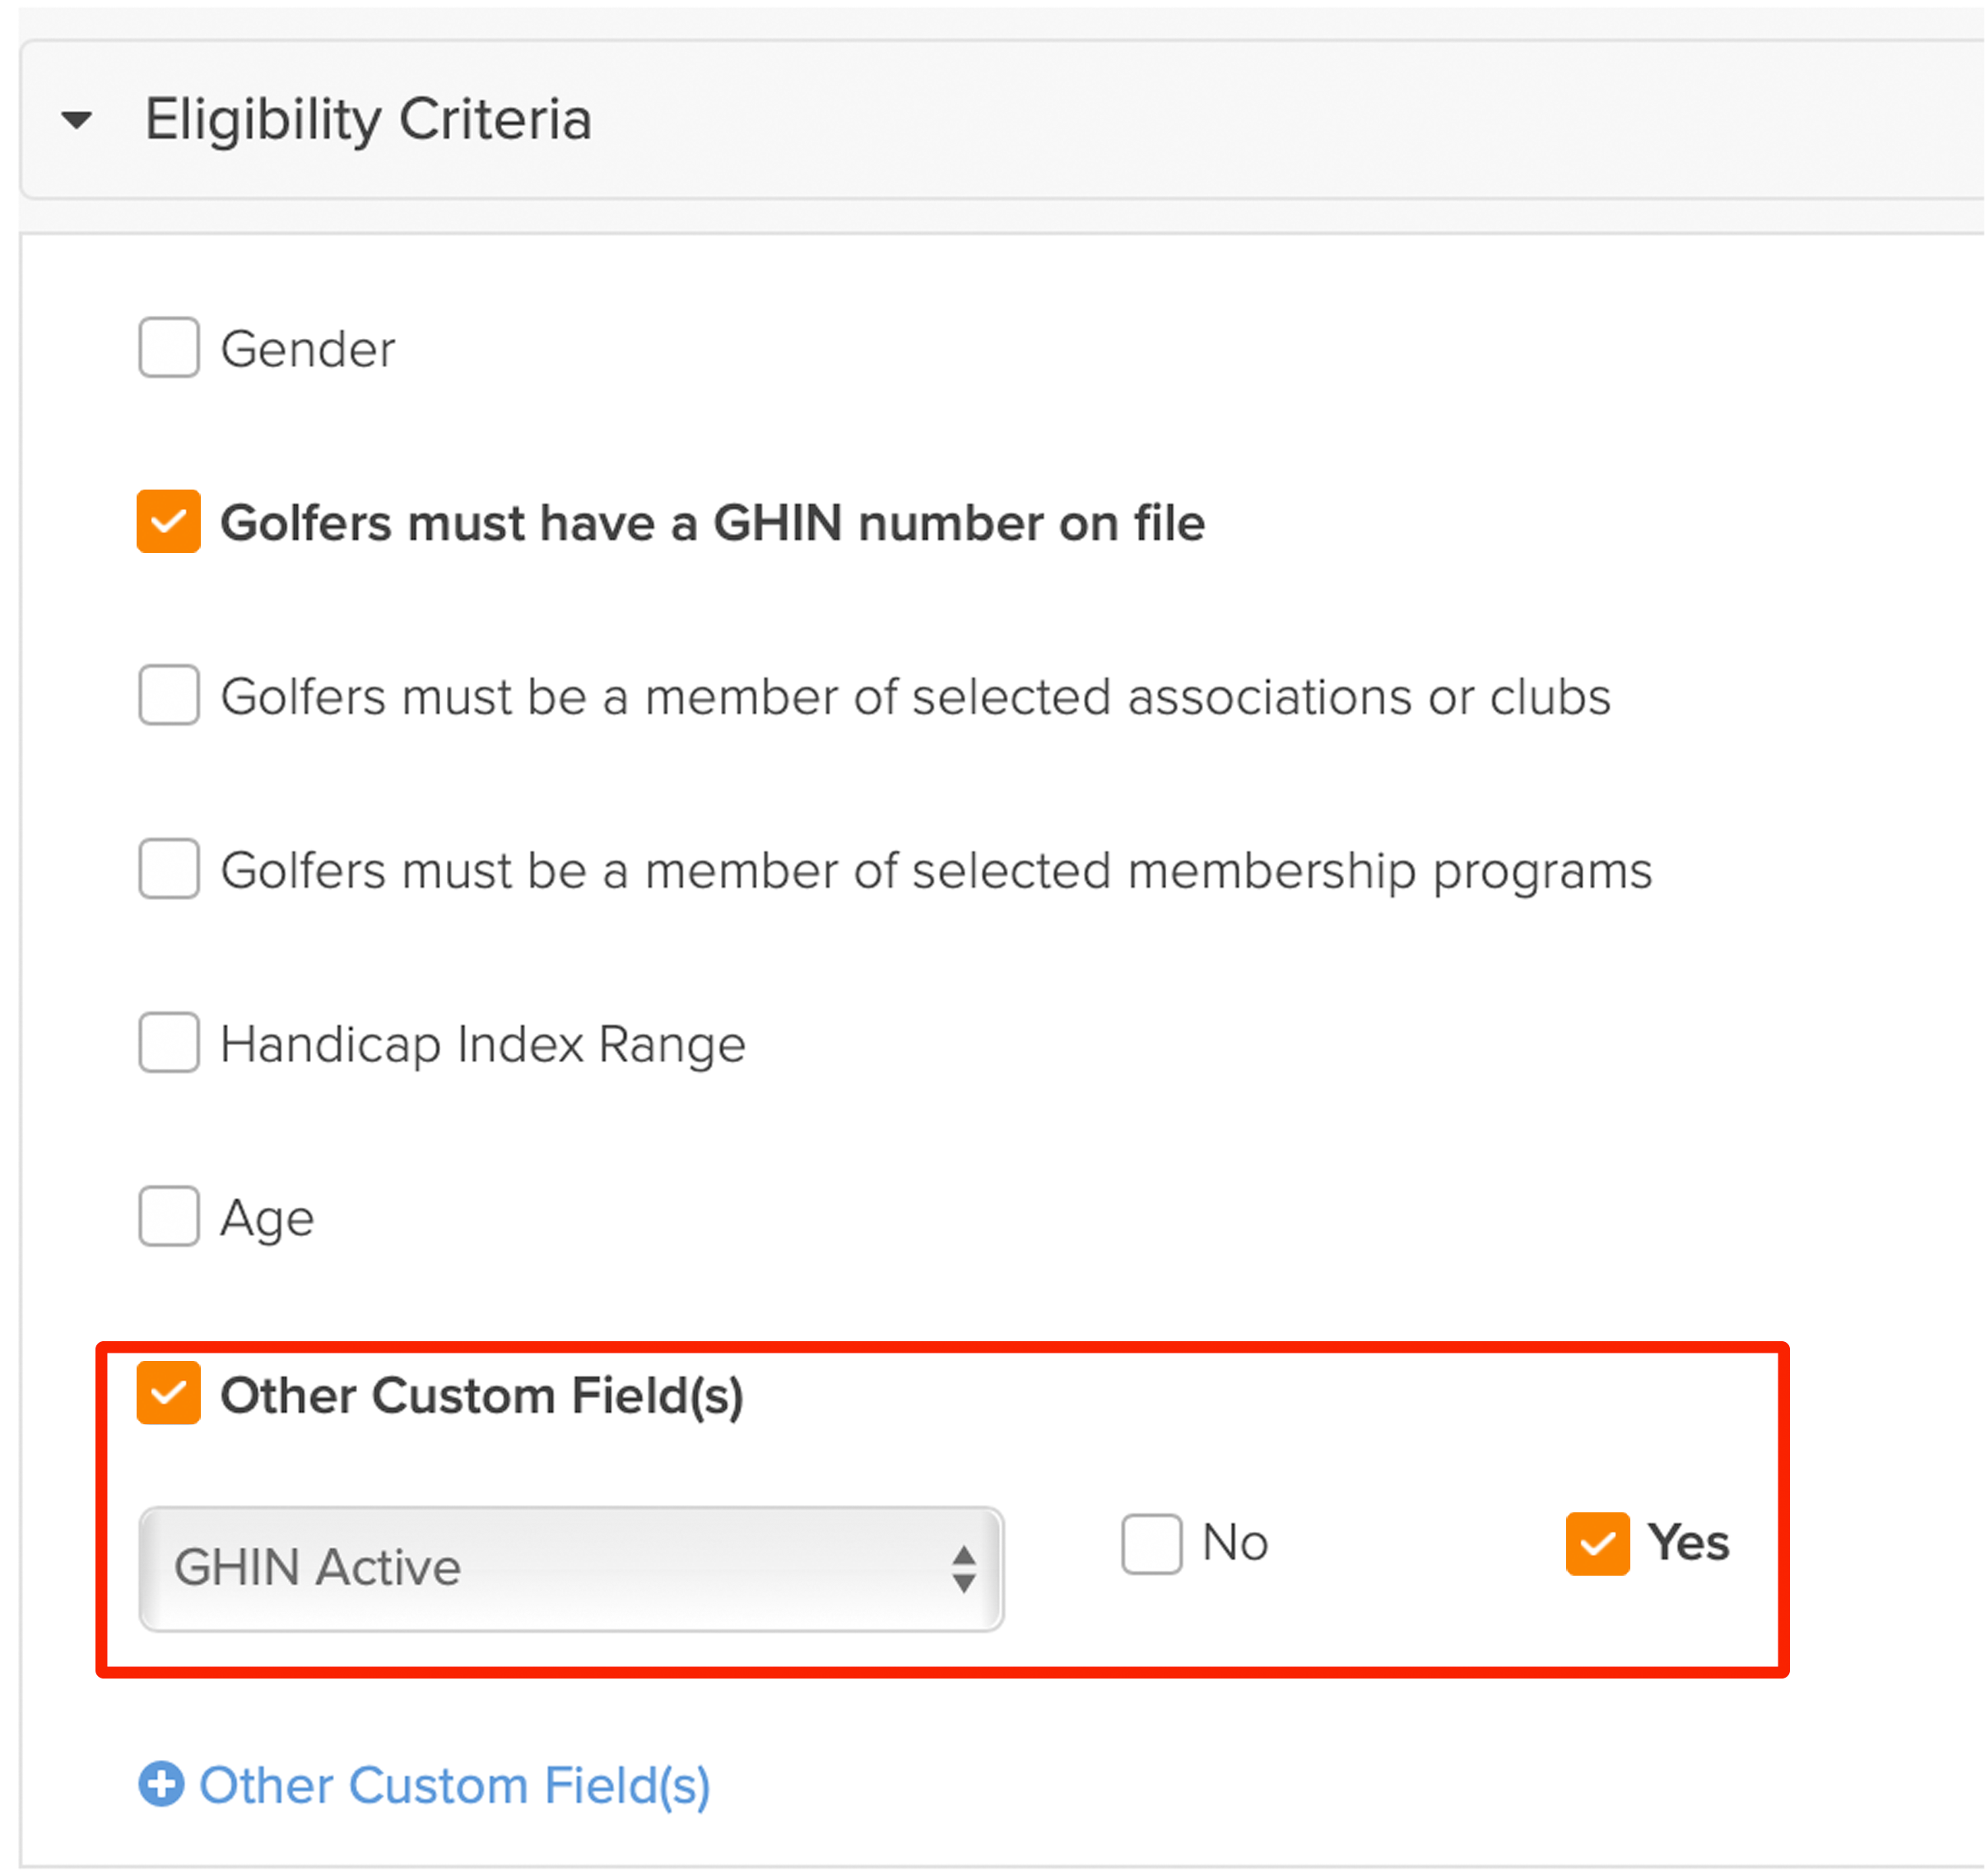Image resolution: width=1985 pixels, height=1876 pixels.
Task: Enable the Gender checkbox
Action: click(169, 348)
